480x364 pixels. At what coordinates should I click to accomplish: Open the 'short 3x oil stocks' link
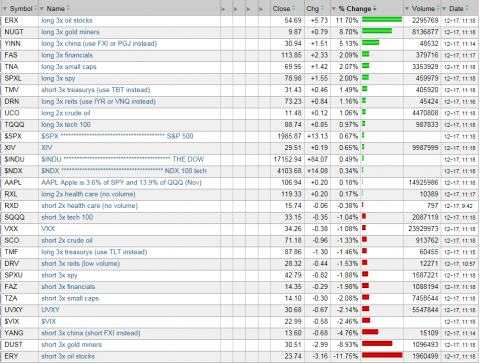[68, 356]
